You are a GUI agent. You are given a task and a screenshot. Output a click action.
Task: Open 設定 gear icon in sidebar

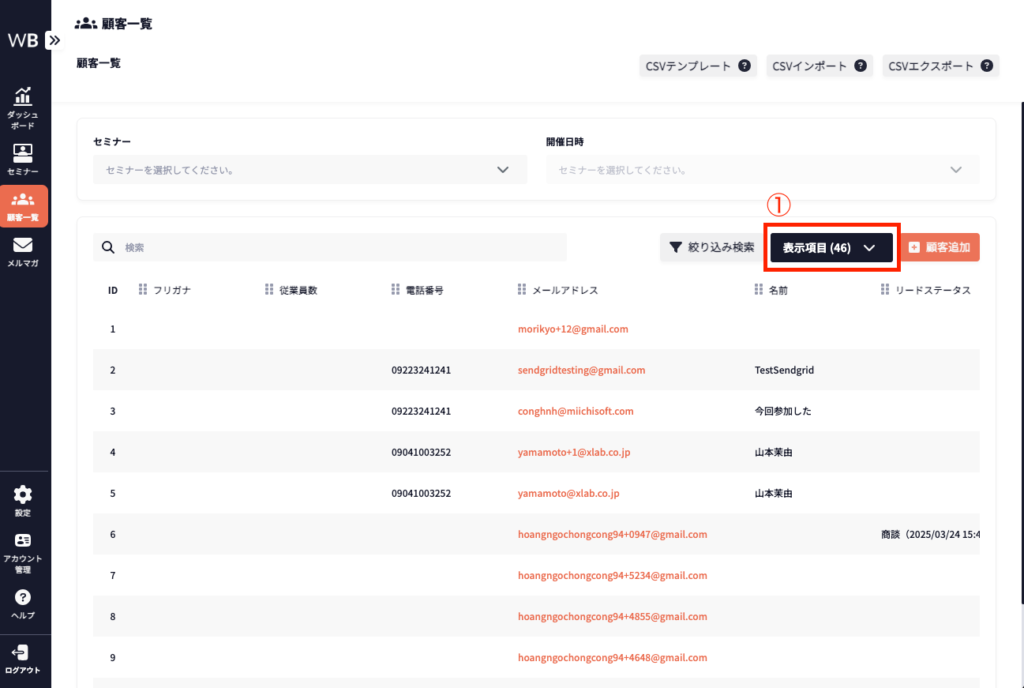pos(22,500)
